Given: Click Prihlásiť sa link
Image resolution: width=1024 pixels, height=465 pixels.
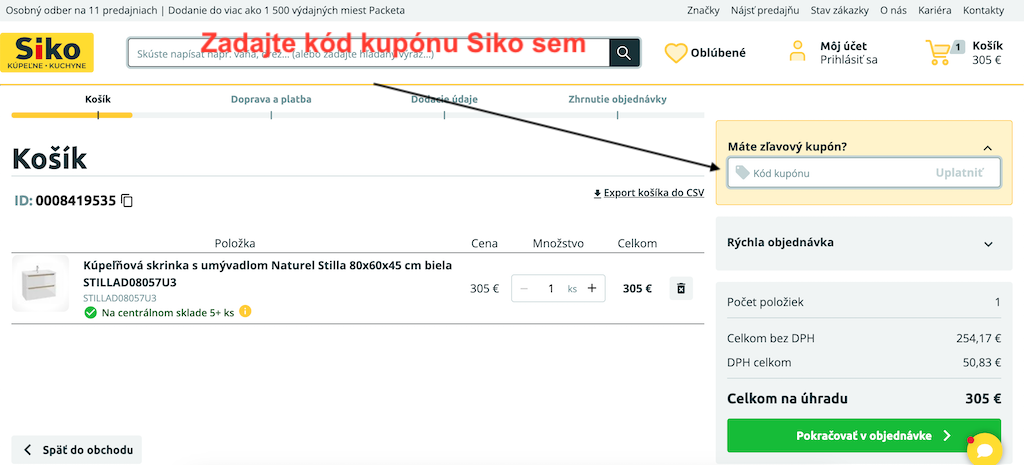Looking at the screenshot, I should (848, 59).
